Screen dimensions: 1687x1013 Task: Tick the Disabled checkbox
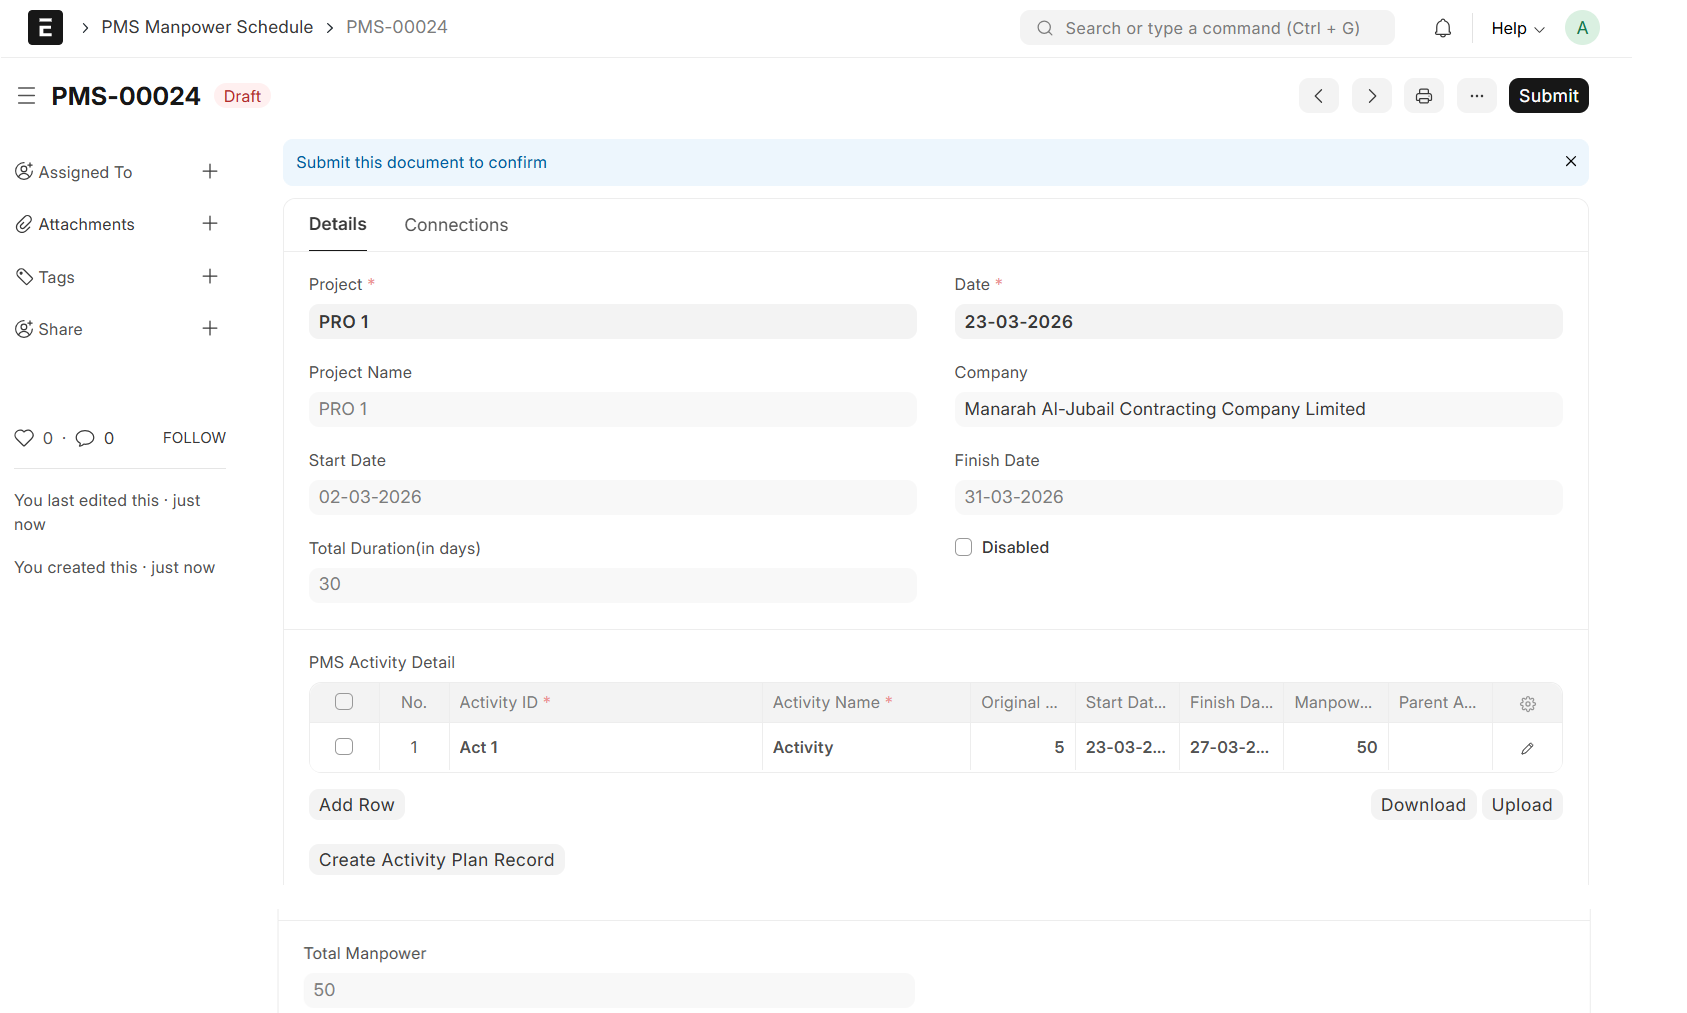(963, 547)
